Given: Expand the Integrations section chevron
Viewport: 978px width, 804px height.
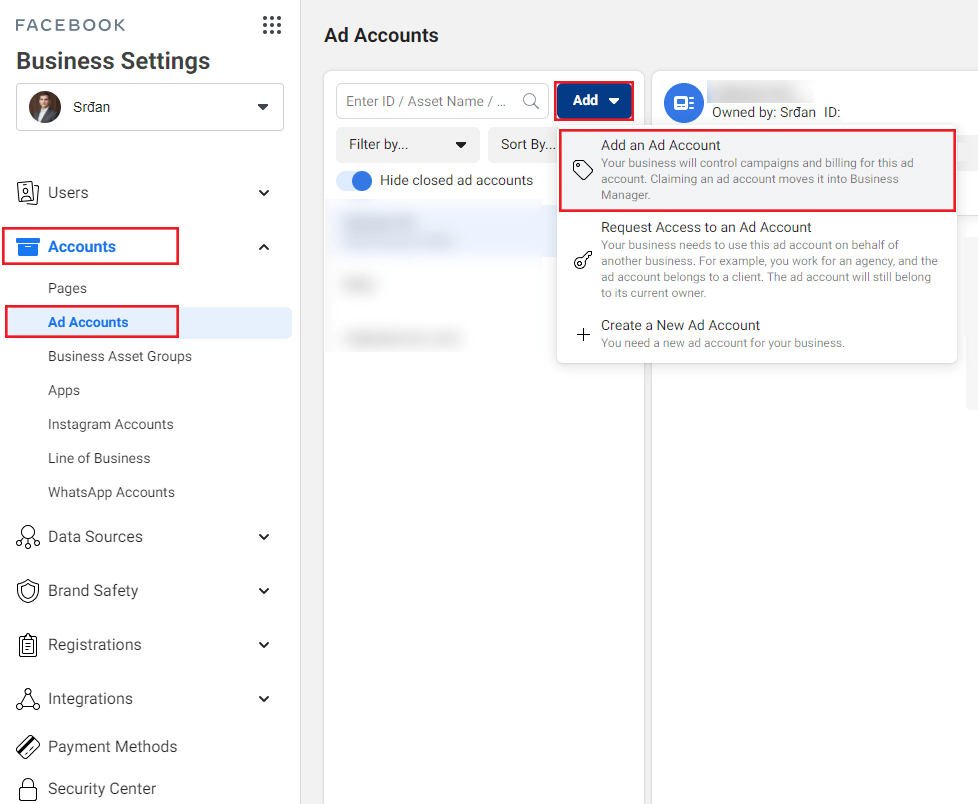Looking at the screenshot, I should coord(264,699).
